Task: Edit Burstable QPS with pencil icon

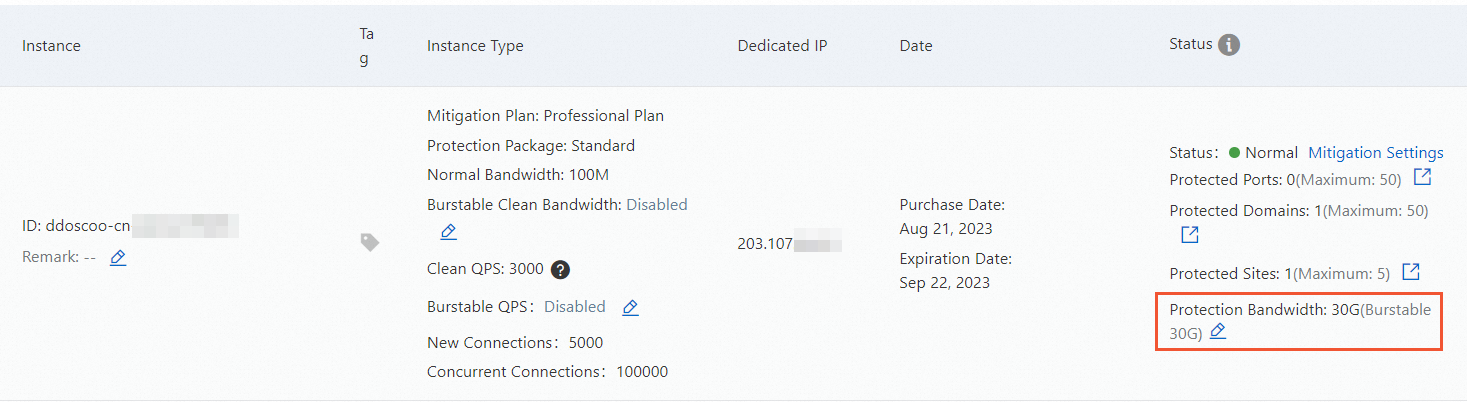Action: click(630, 307)
